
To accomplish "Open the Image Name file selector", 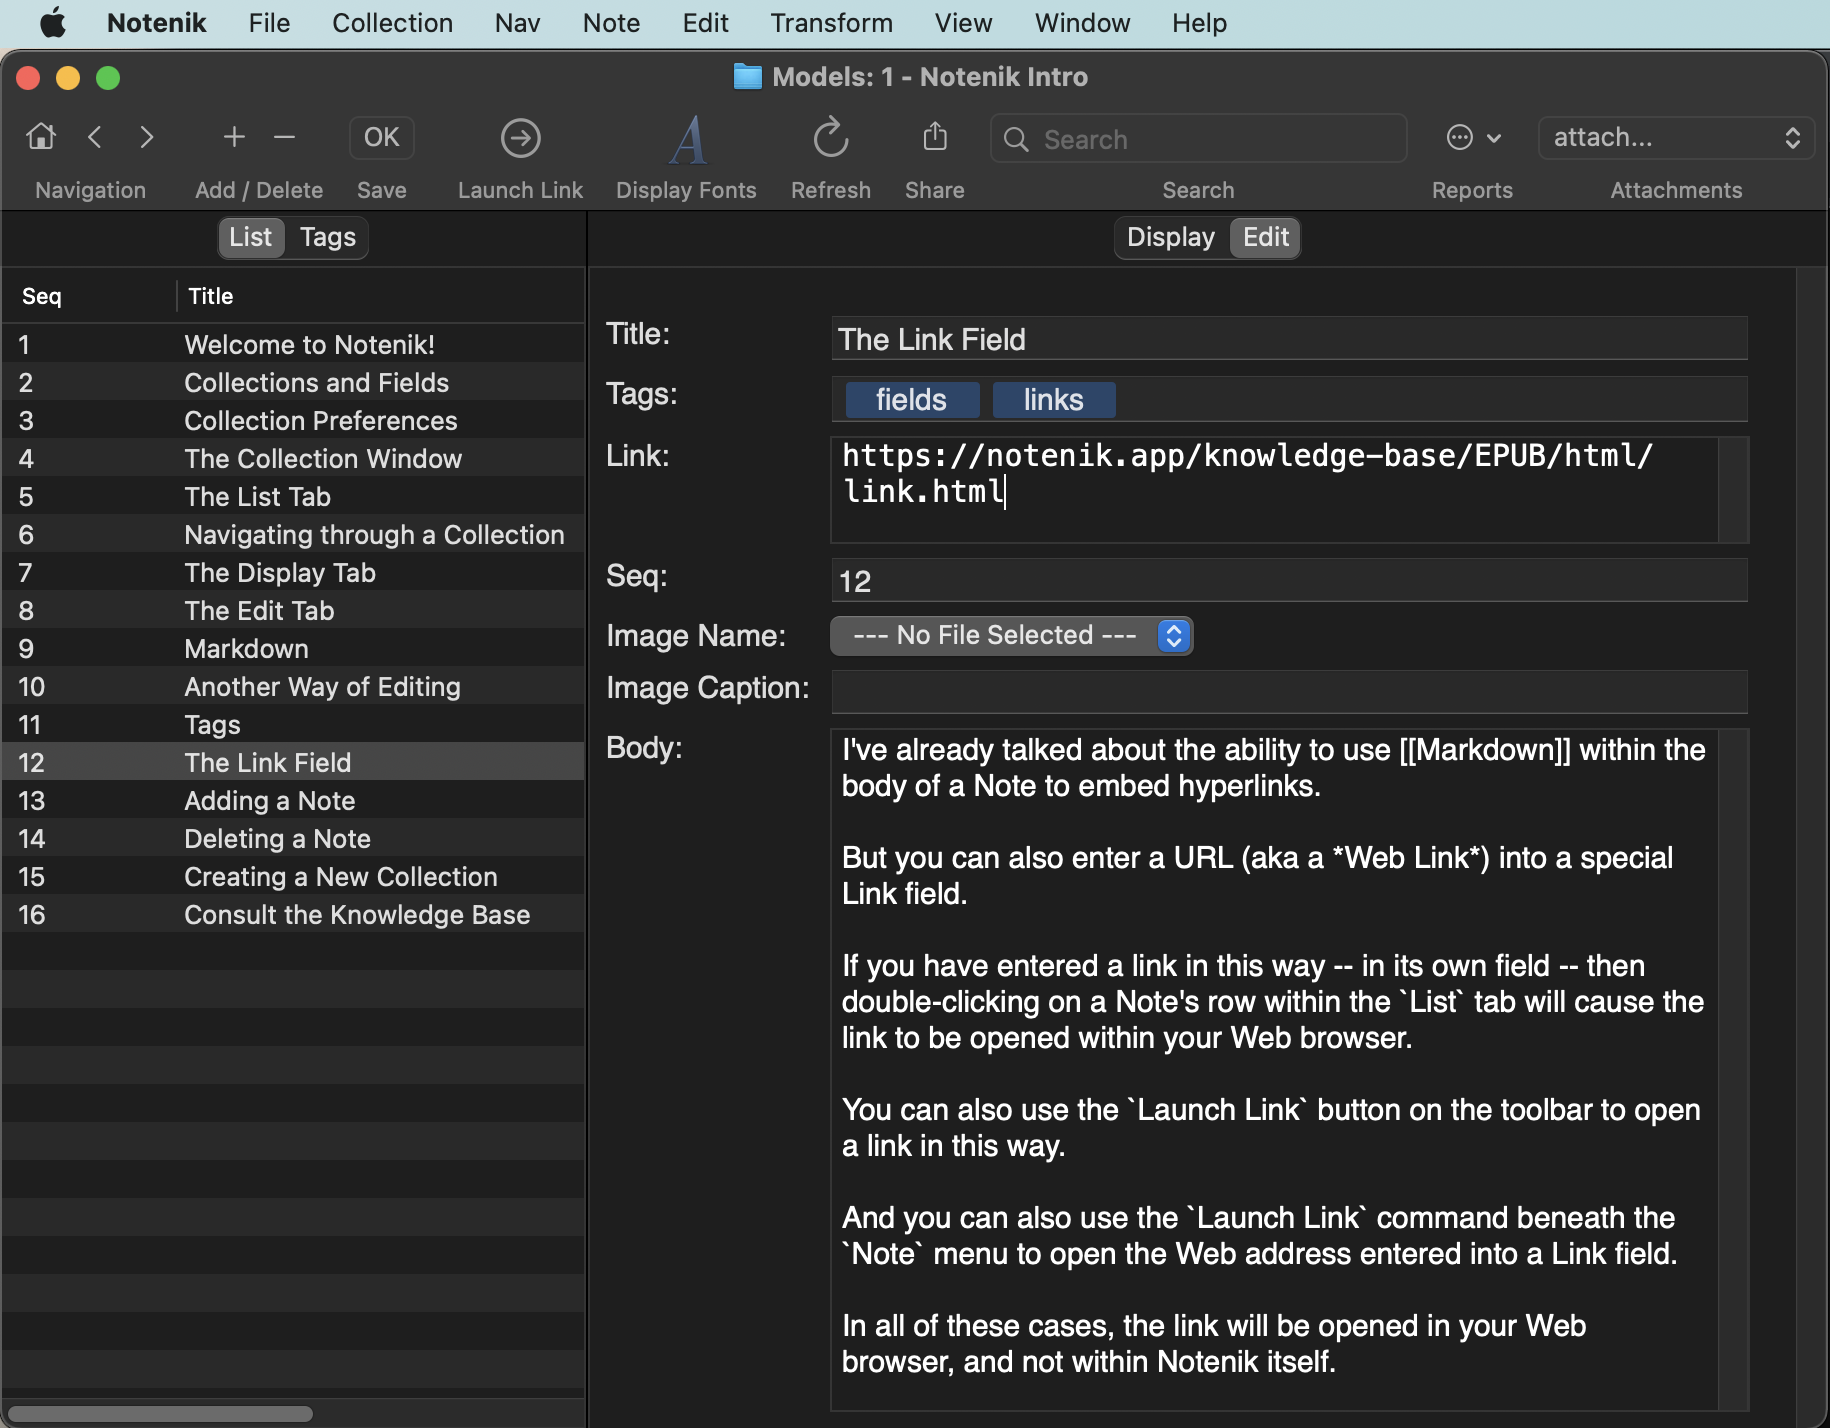I will click(1011, 636).
